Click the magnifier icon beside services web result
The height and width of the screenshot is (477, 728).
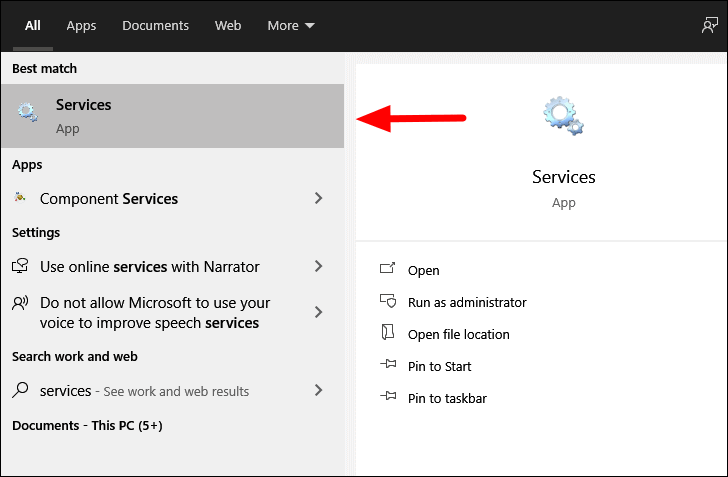pyautogui.click(x=20, y=390)
